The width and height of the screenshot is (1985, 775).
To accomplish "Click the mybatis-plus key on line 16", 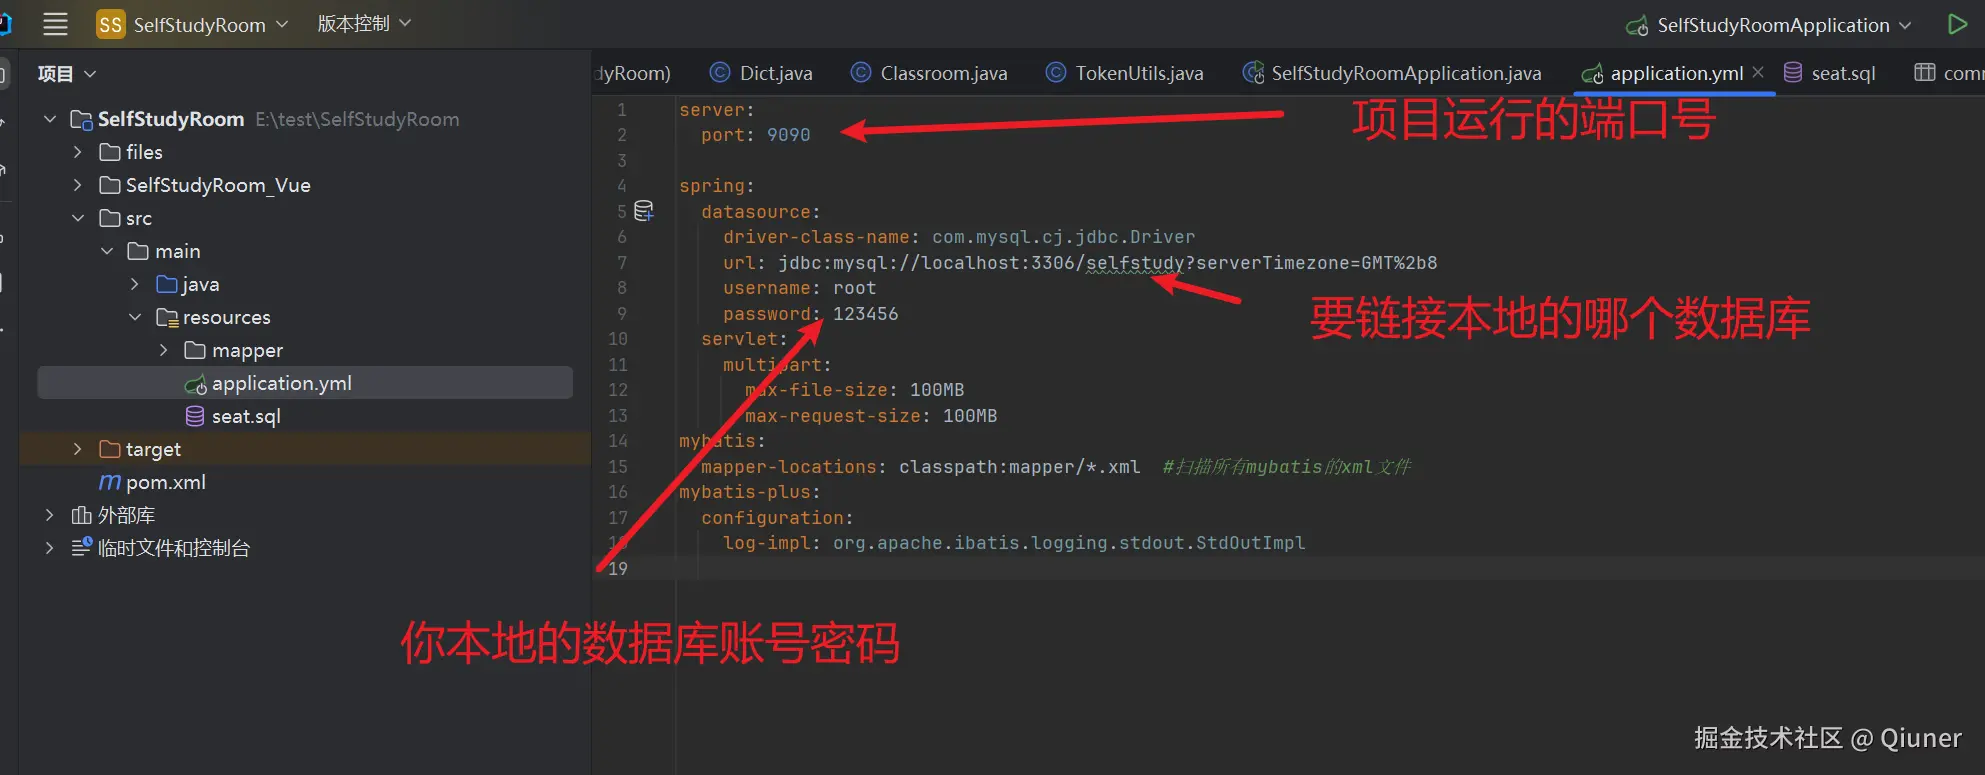I will point(745,492).
